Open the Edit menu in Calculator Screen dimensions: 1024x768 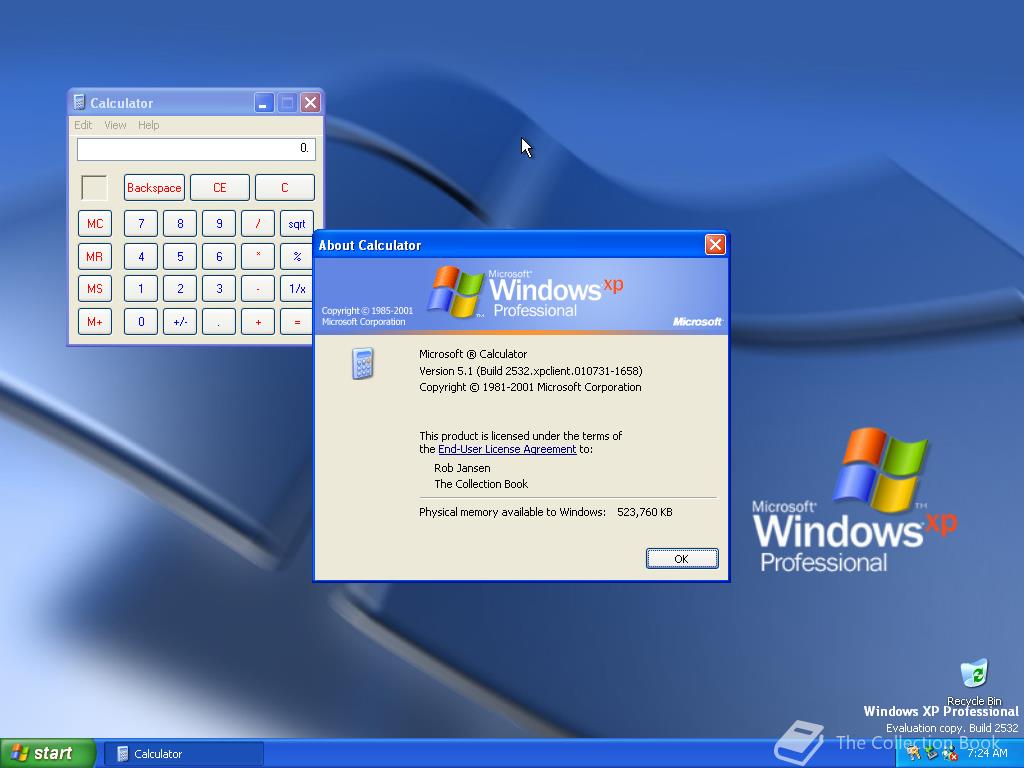click(x=82, y=125)
